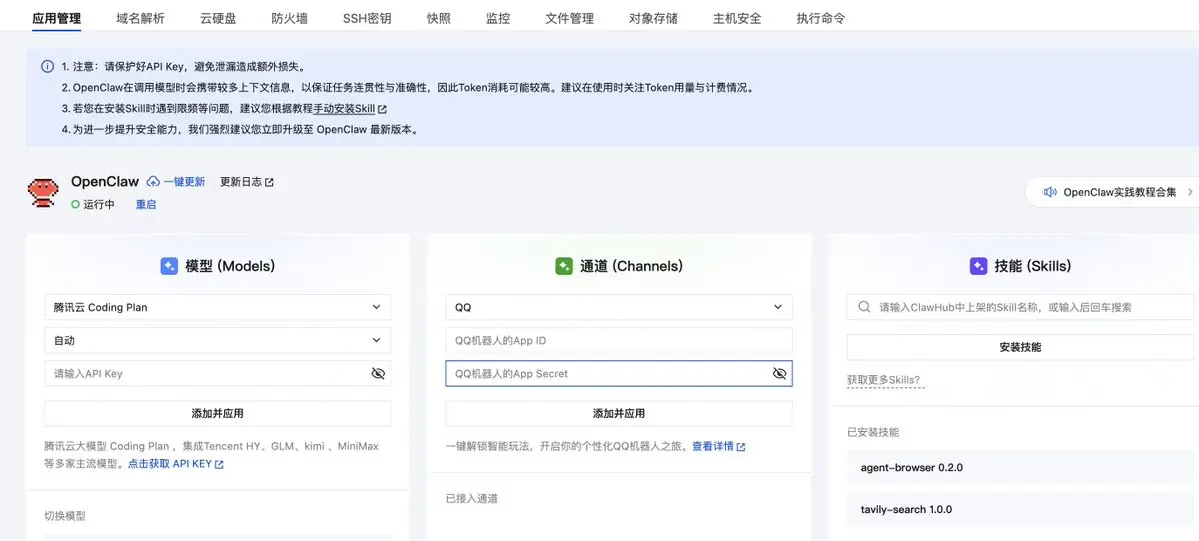
Task: Click the speaker icon in OpenClaw实践教程合集
Action: pos(1050,192)
